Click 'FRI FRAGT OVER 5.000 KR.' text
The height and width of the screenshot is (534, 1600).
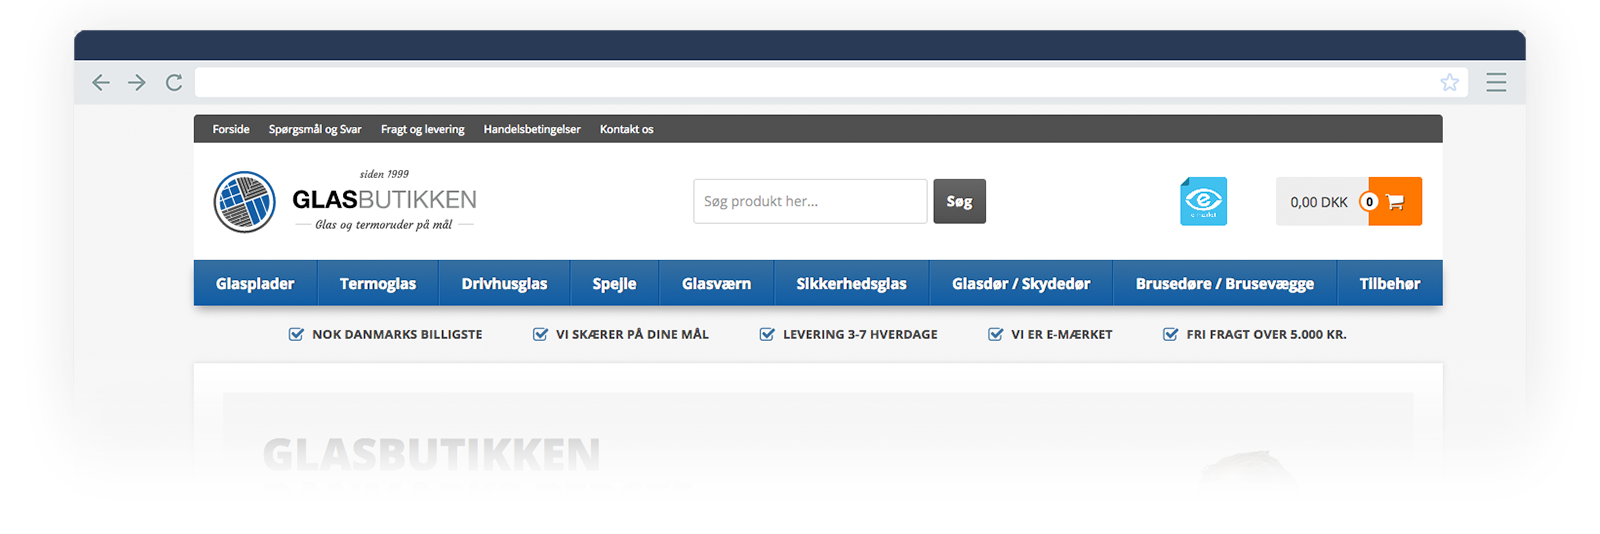[1267, 334]
